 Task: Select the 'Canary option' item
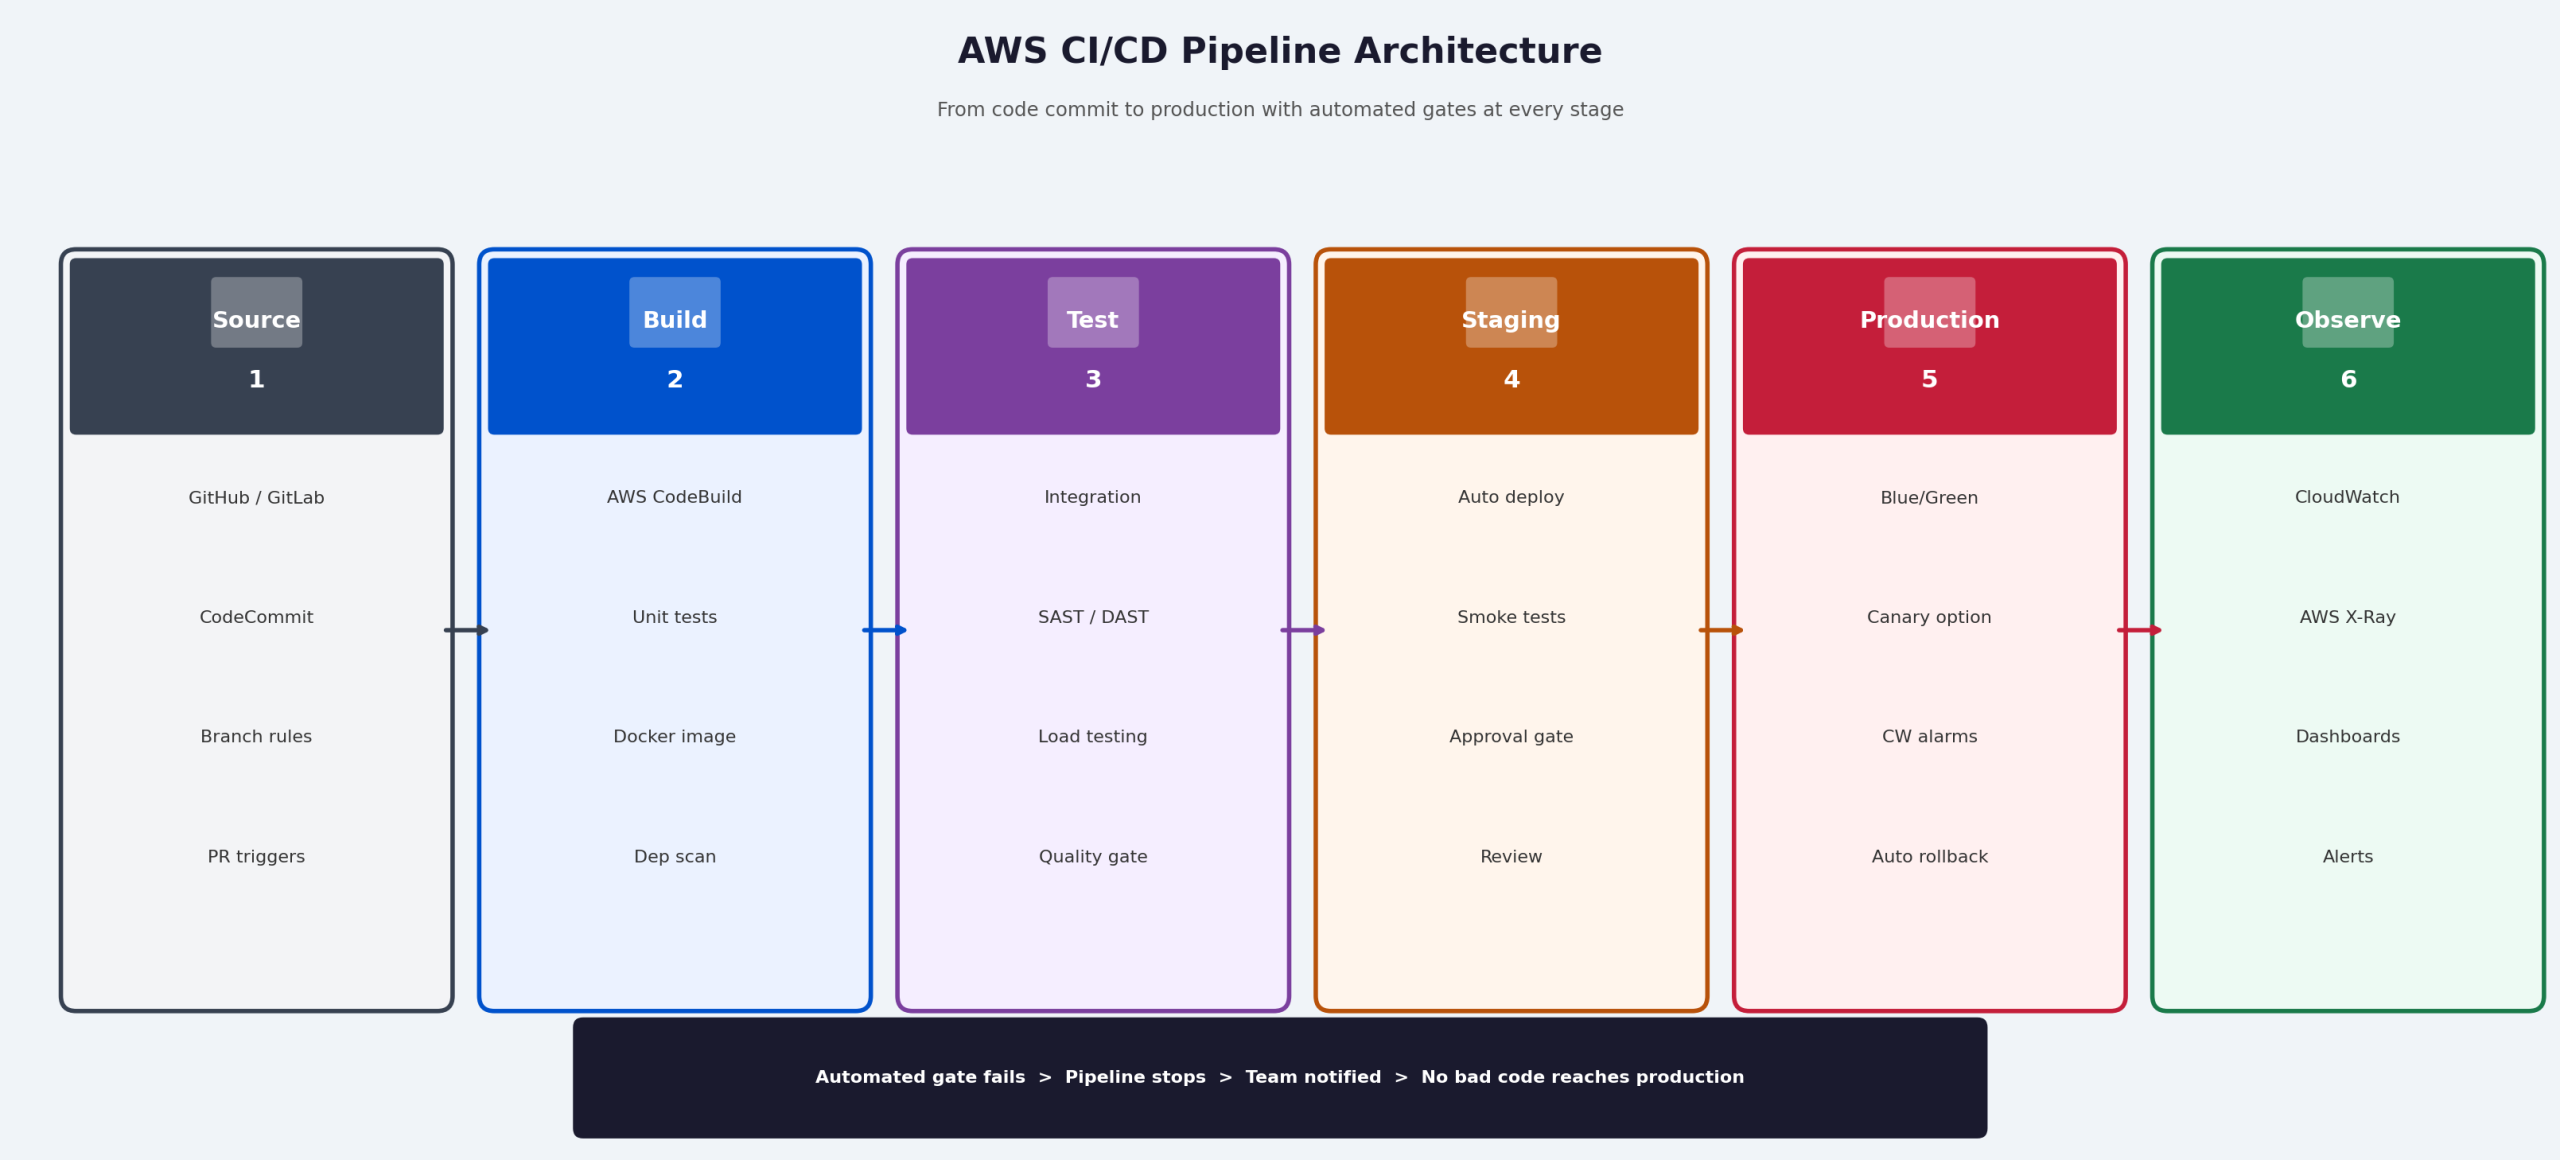coord(1930,618)
